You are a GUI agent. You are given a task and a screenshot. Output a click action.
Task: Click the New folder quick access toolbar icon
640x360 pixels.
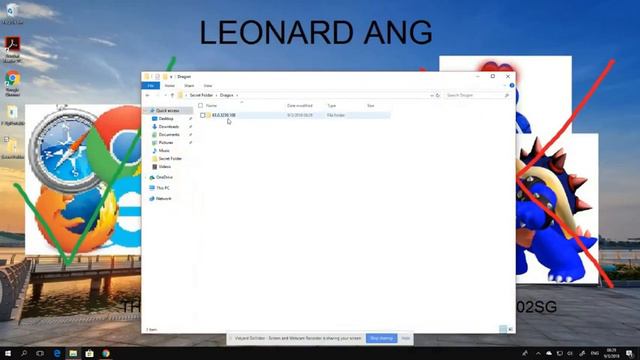tap(165, 76)
